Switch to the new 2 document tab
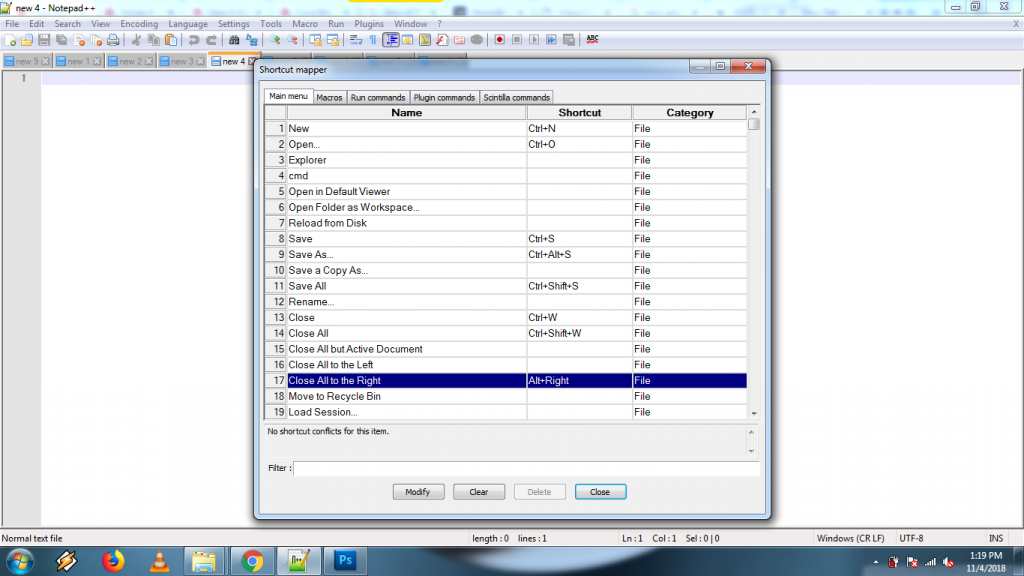The image size is (1024, 576). click(131, 61)
